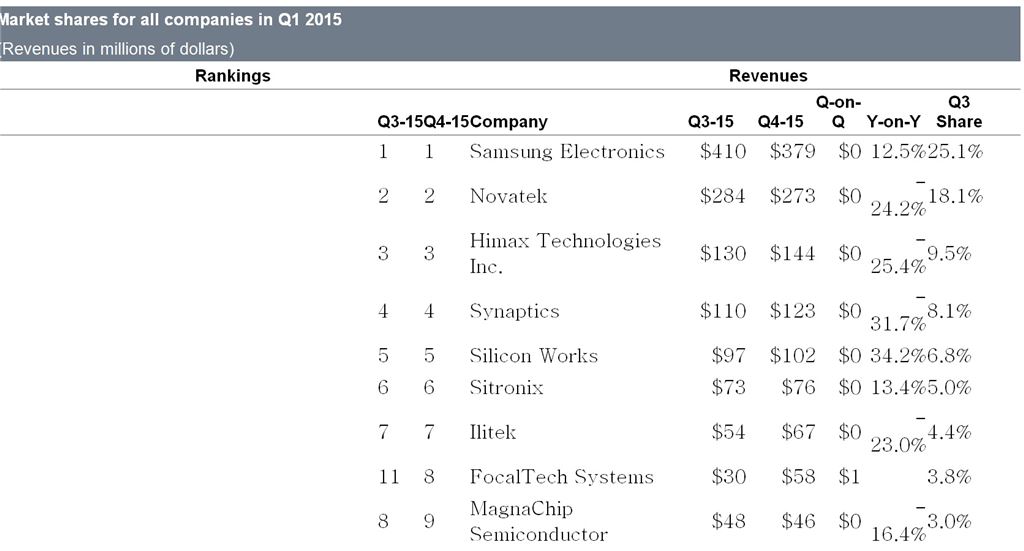This screenshot has height=551, width=1024.
Task: Select the Company column header
Action: tap(509, 122)
